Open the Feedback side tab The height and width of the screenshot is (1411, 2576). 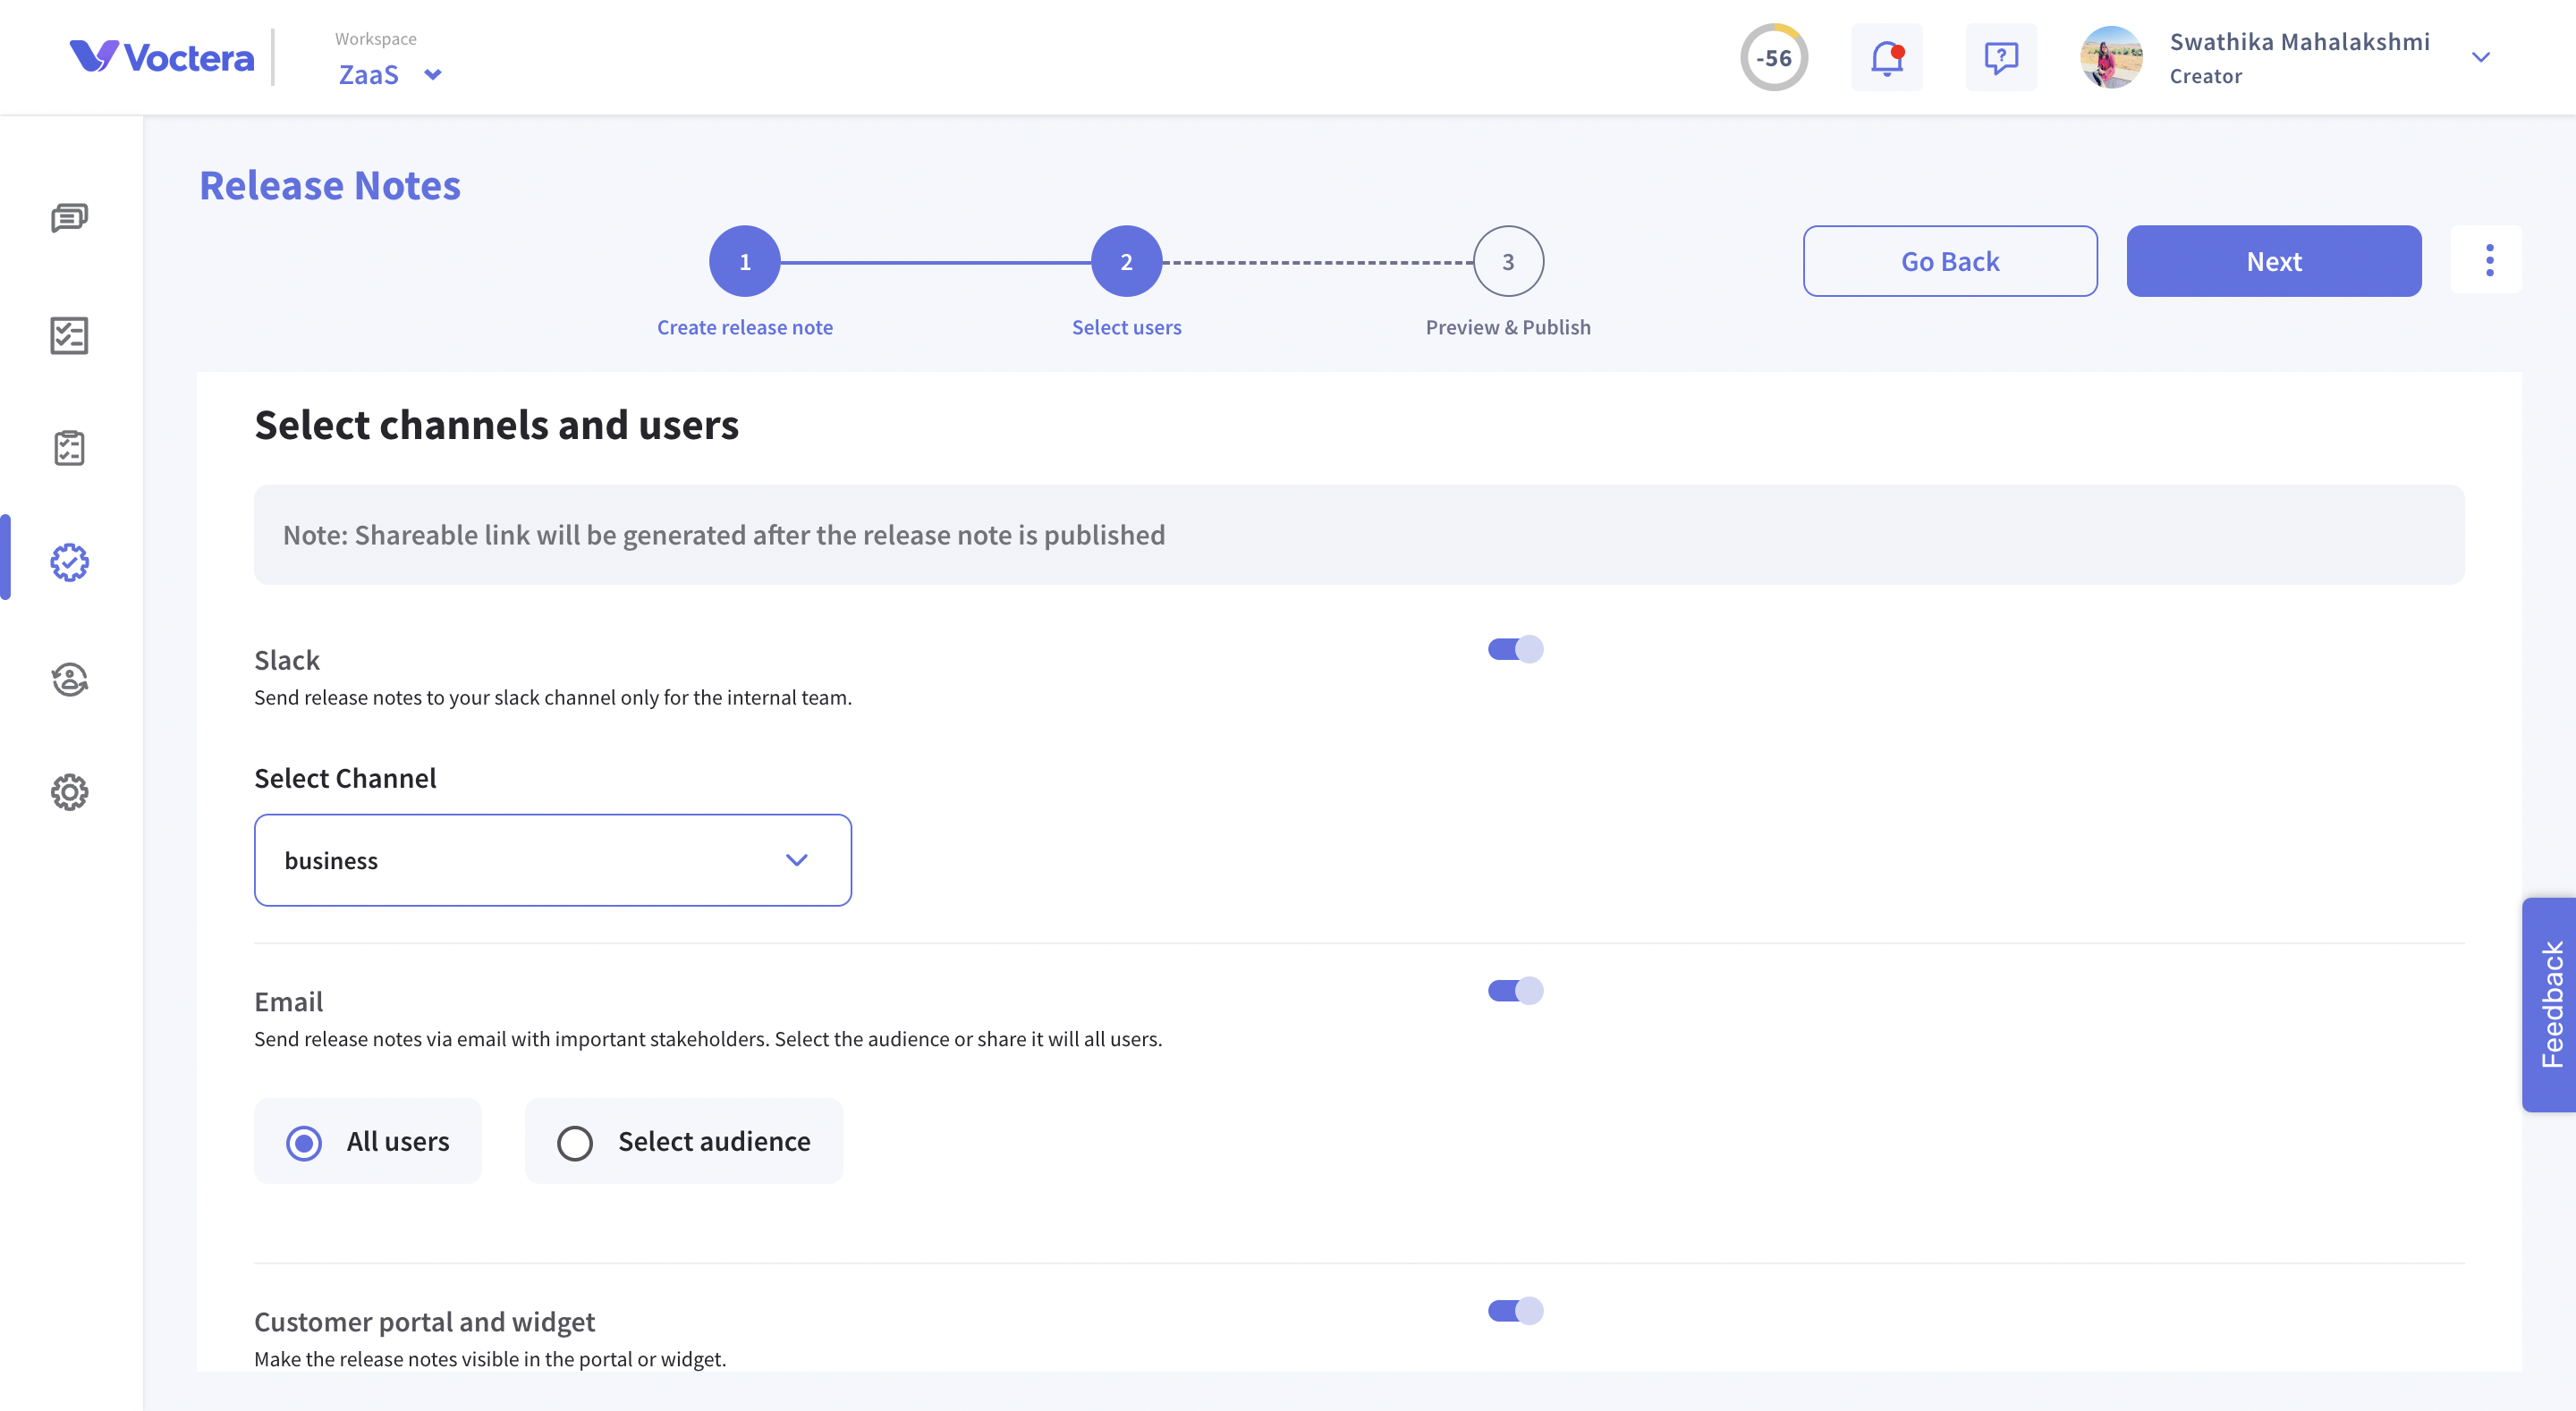(x=2549, y=1004)
